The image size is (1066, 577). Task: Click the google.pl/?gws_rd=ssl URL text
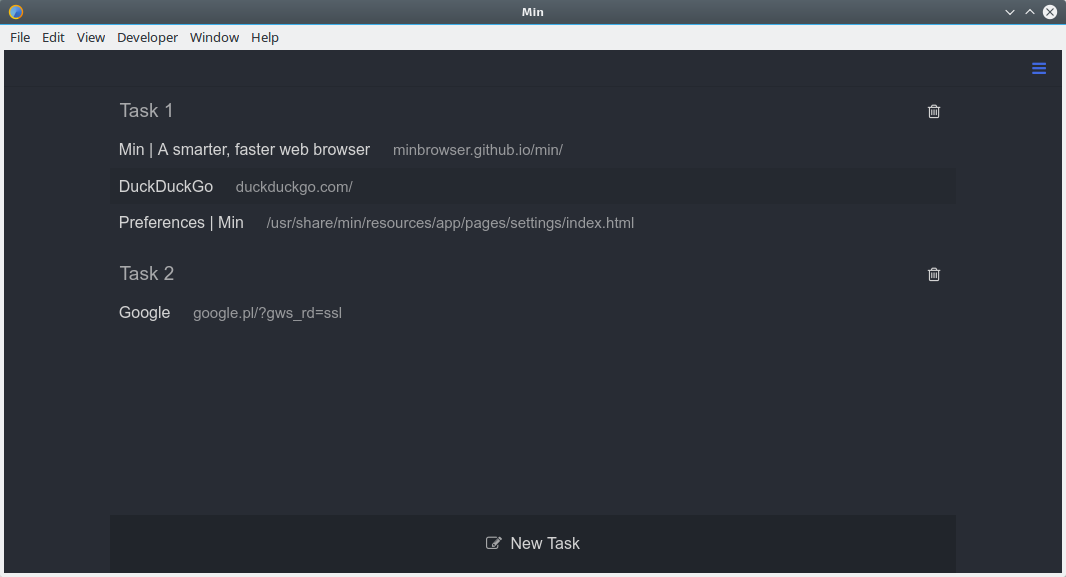(x=267, y=313)
